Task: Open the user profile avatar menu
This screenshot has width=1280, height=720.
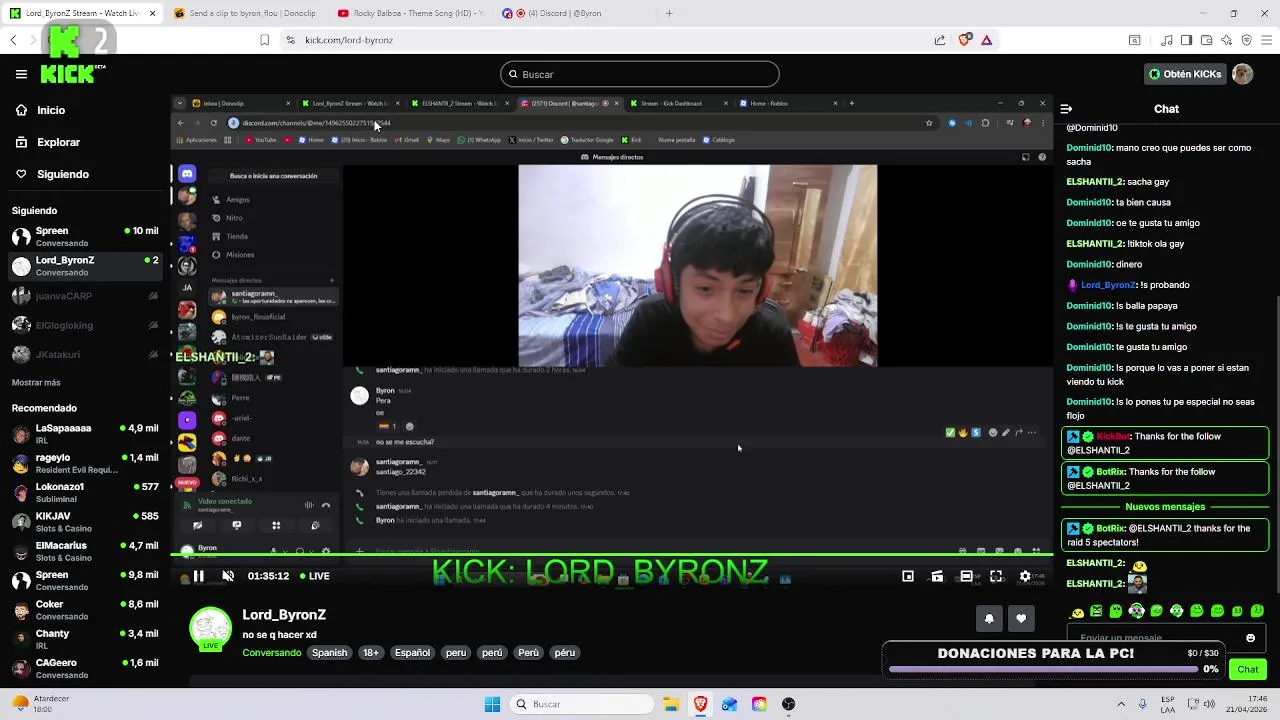Action: point(1242,74)
